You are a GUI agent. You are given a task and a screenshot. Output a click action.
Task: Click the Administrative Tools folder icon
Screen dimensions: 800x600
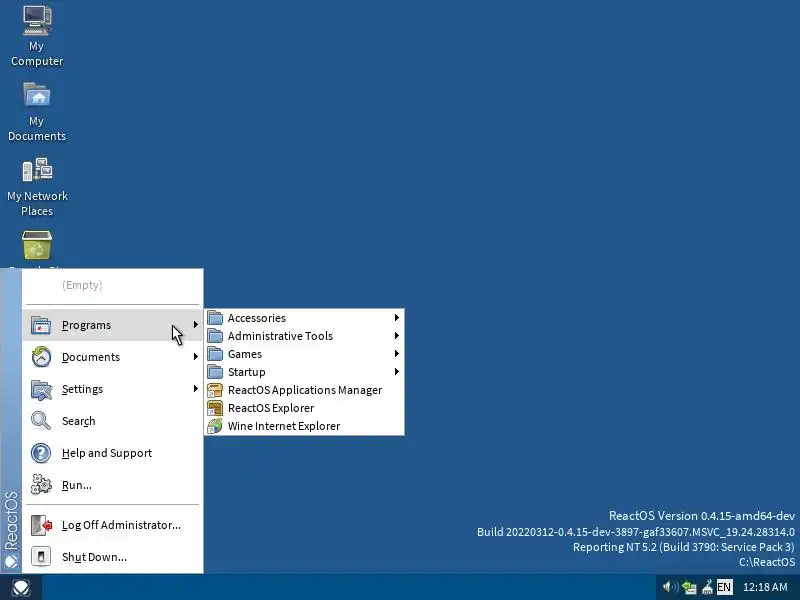[215, 336]
